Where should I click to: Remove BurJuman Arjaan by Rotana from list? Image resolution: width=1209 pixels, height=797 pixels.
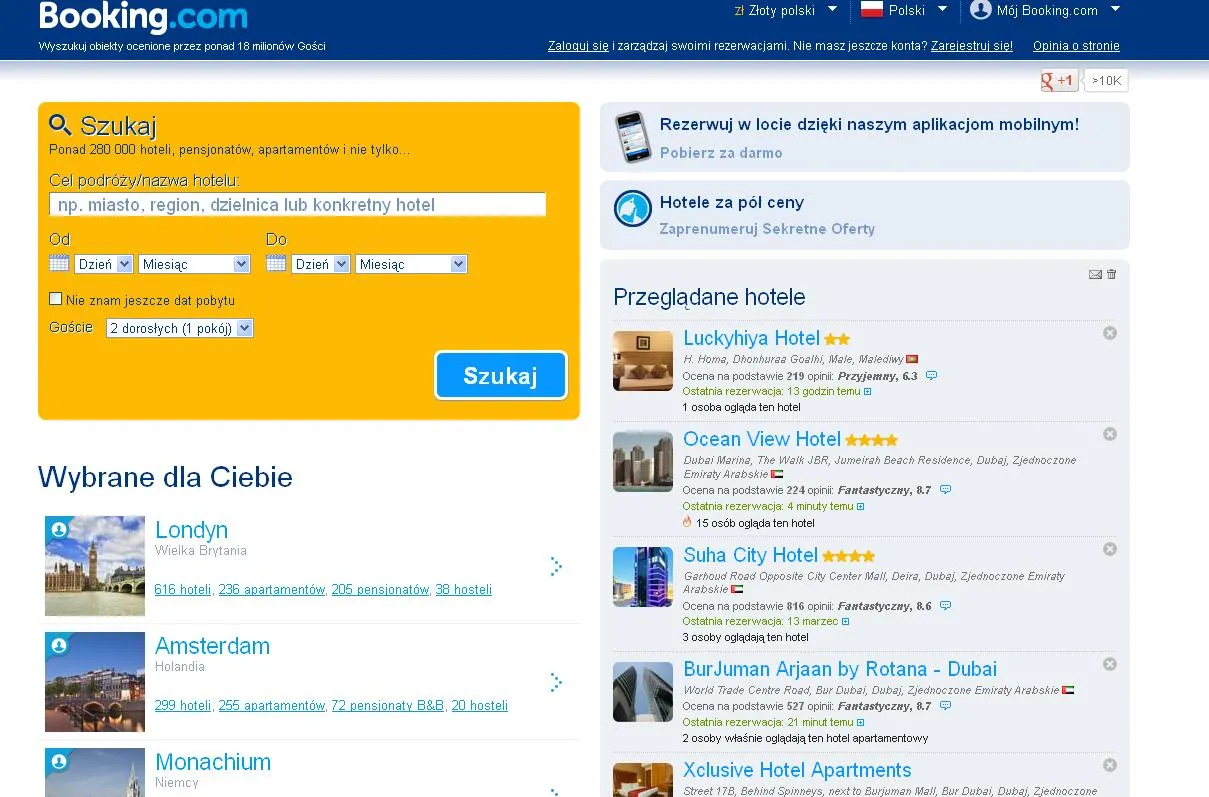click(1109, 664)
